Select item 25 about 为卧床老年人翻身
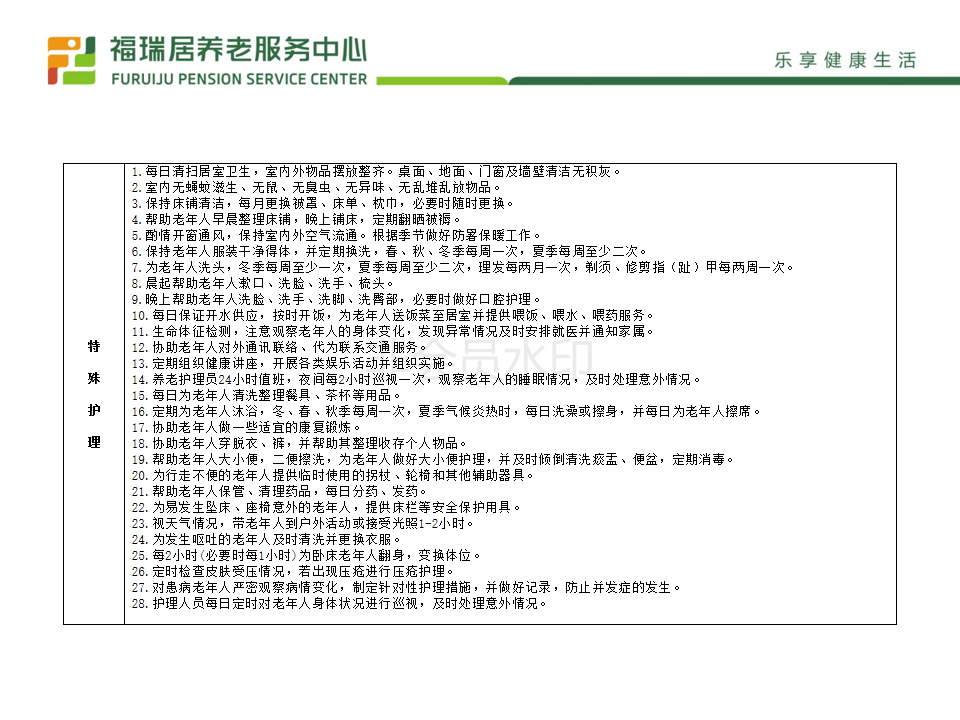960x720 pixels. (306, 555)
